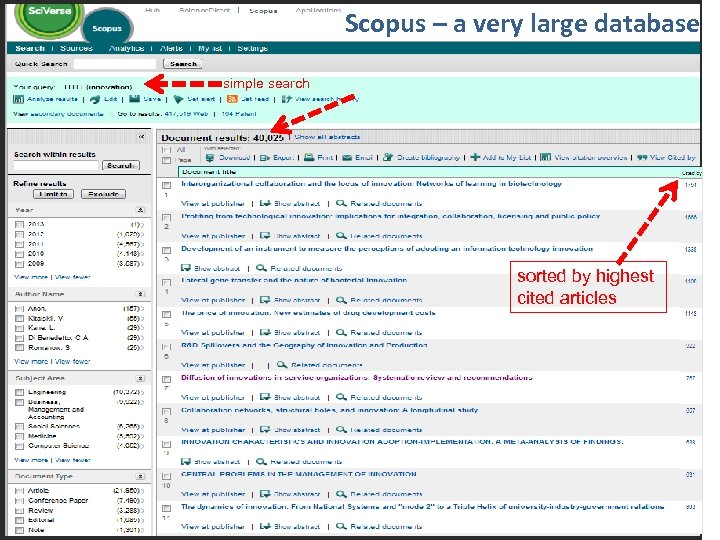This screenshot has height=540, width=720.
Task: Click Related documents magnifier for Collaboration networks result
Action: click(341, 430)
